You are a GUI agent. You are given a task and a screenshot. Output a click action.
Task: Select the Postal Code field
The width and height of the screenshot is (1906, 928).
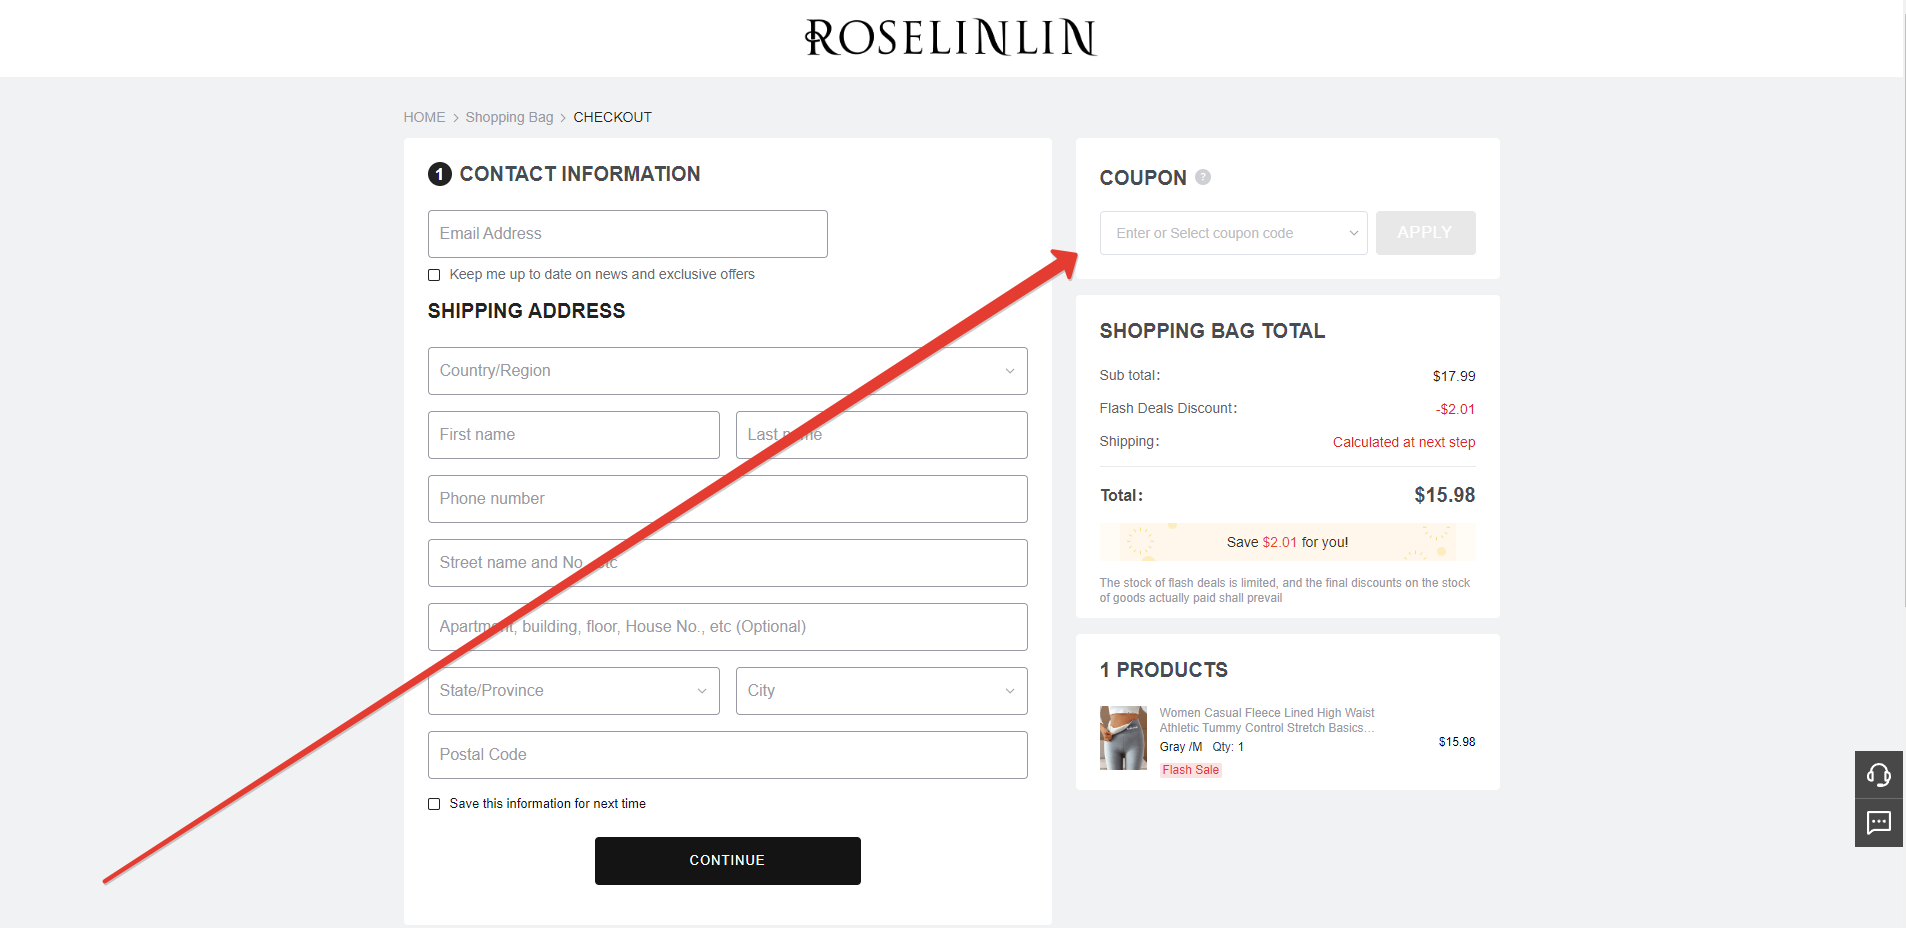click(x=727, y=755)
